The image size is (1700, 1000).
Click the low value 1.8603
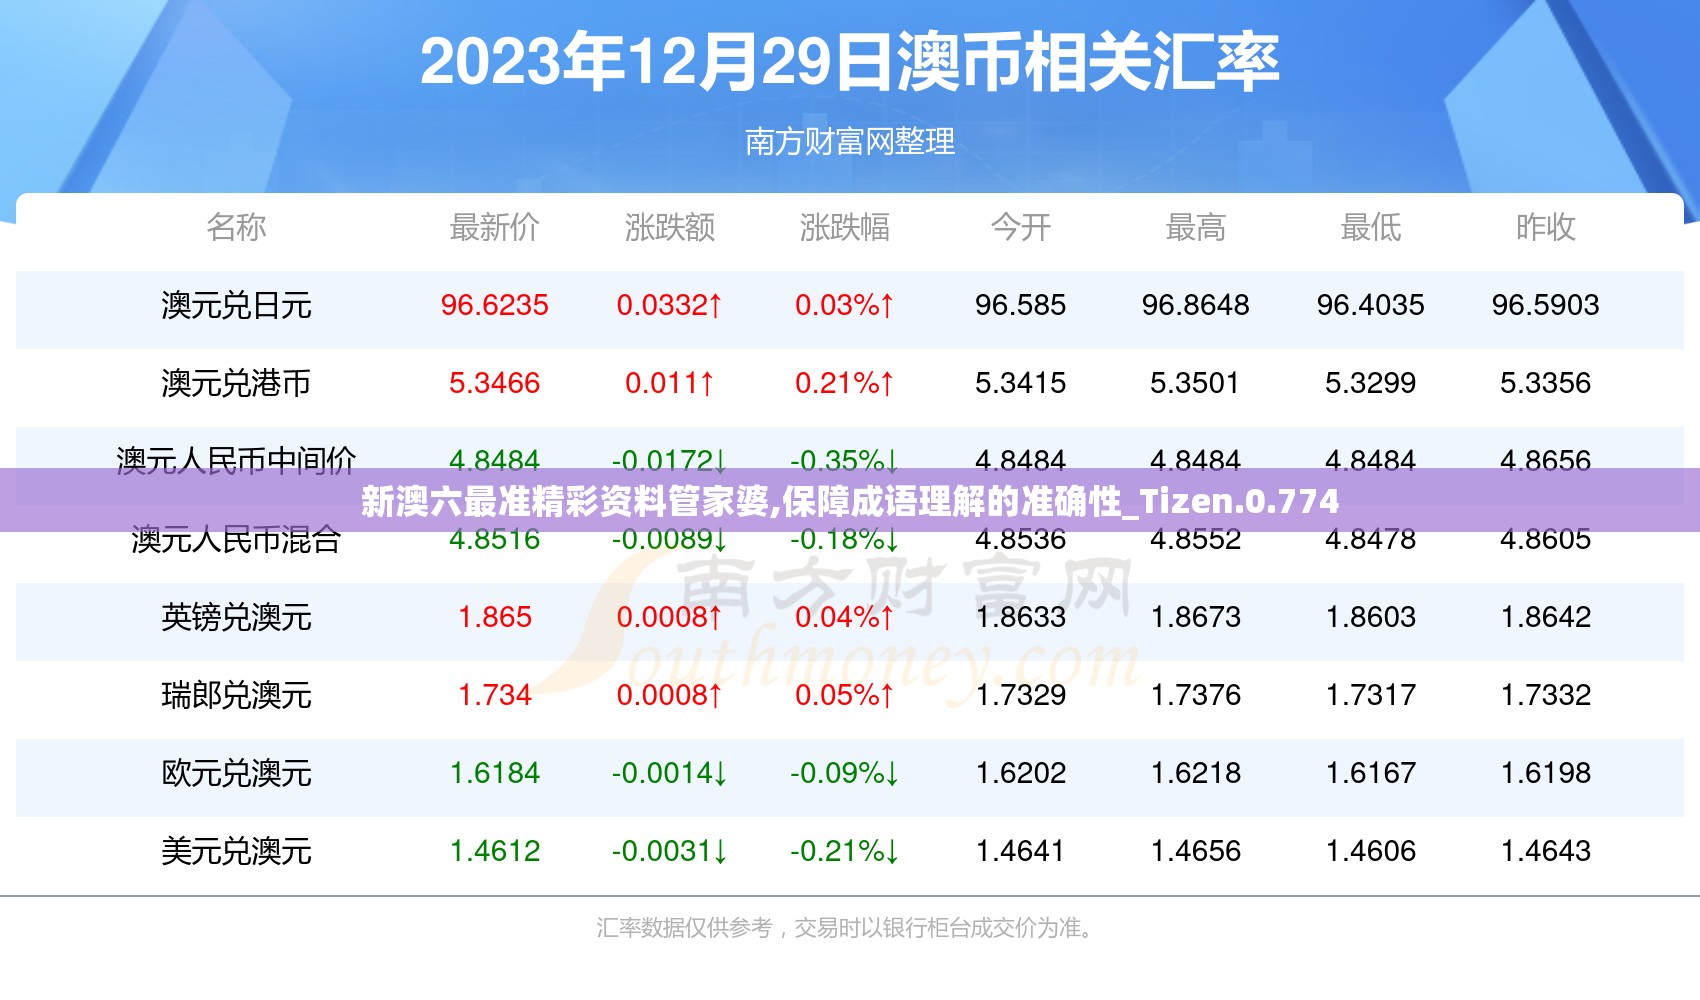click(1371, 617)
